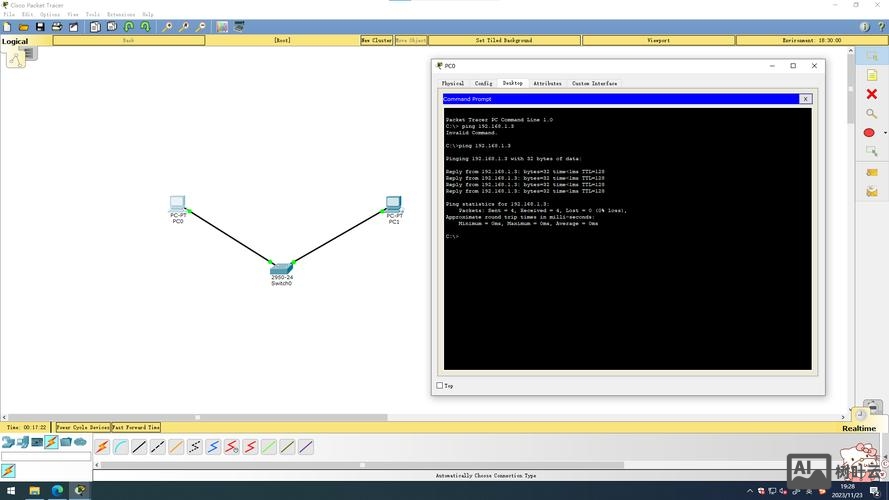Image resolution: width=889 pixels, height=500 pixels.
Task: Toggle the Top checkbox in PC0 window
Action: pos(439,385)
